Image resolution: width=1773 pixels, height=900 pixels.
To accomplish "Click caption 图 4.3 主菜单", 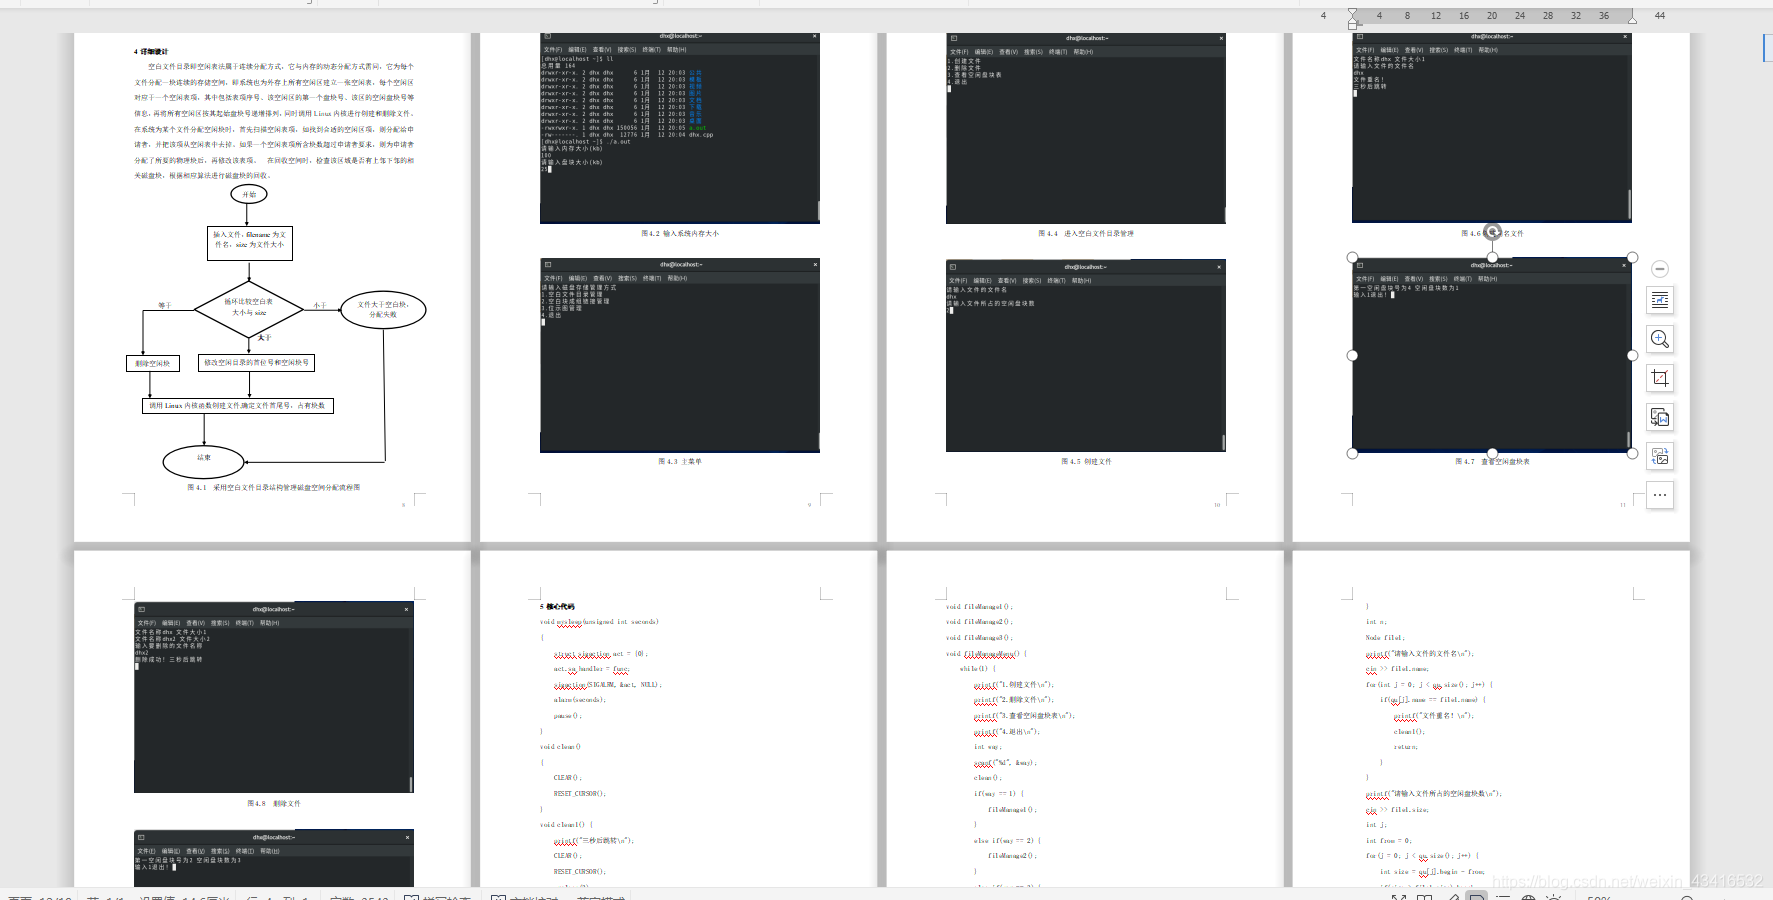I will [680, 462].
